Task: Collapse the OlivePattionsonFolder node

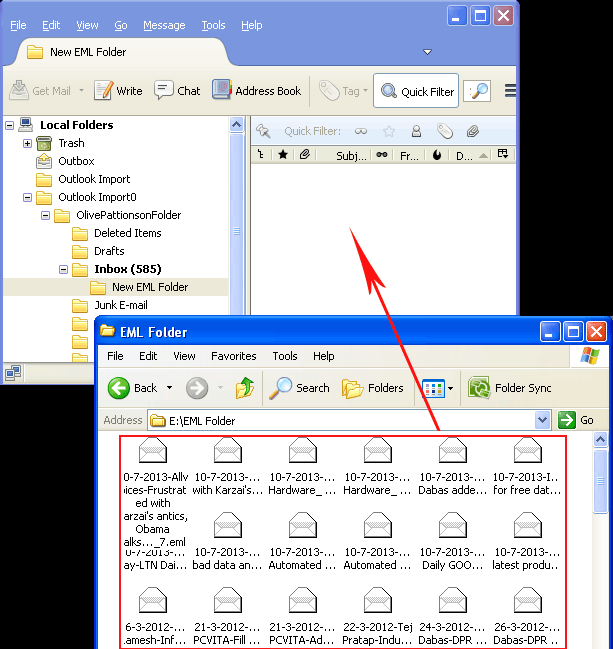Action: point(46,215)
